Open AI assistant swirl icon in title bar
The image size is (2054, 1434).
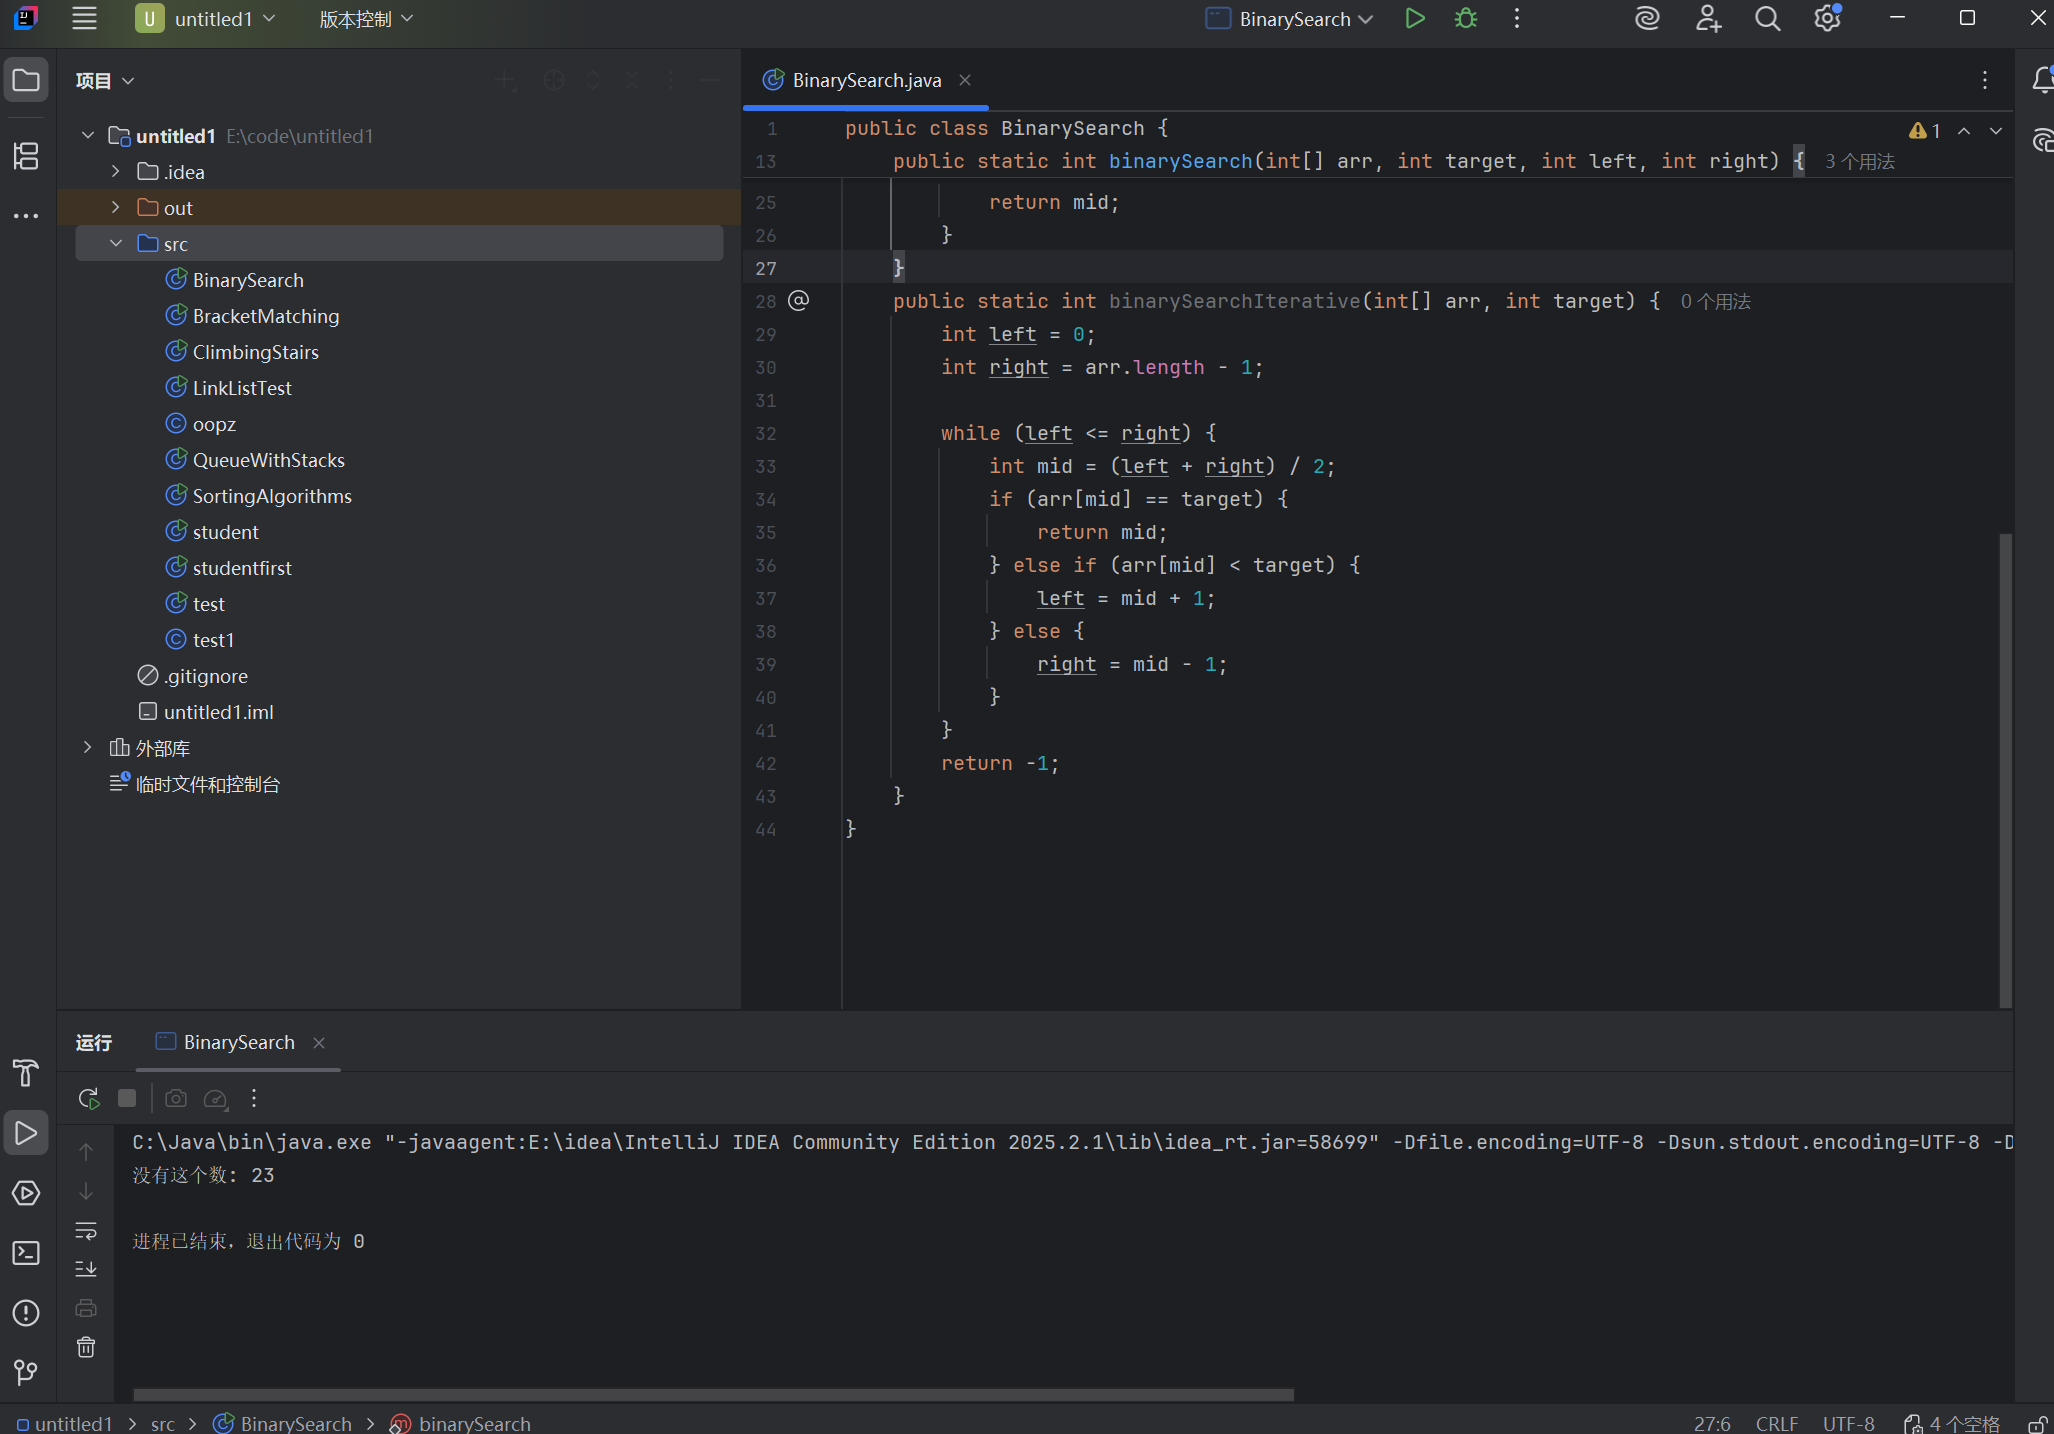pyautogui.click(x=1647, y=18)
